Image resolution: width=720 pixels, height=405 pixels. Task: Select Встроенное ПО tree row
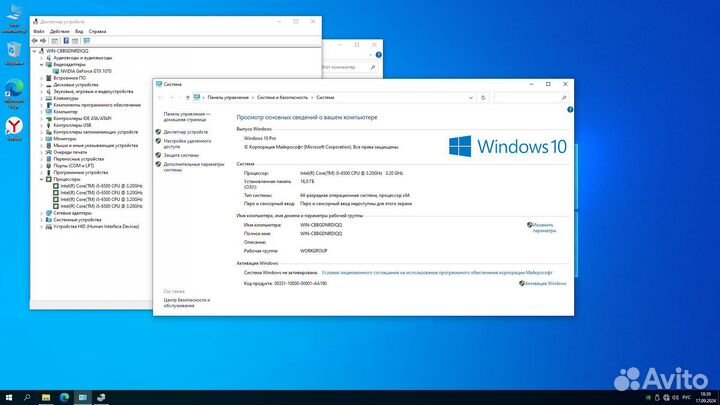(69, 78)
